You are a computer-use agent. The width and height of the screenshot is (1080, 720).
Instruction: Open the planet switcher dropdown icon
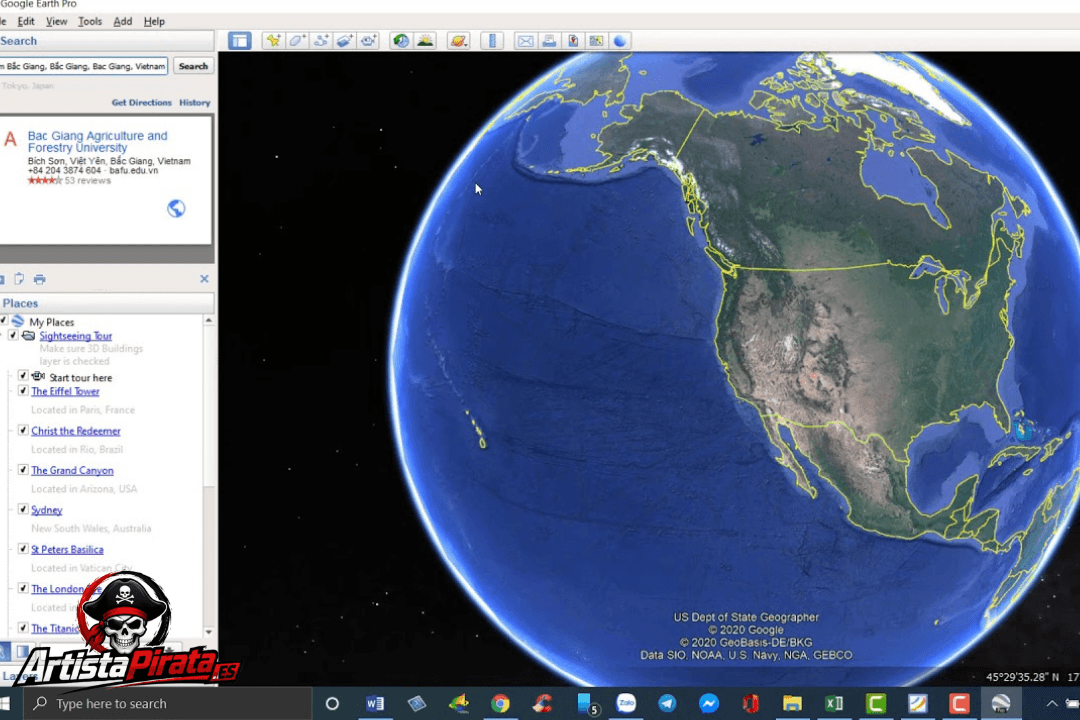458,41
